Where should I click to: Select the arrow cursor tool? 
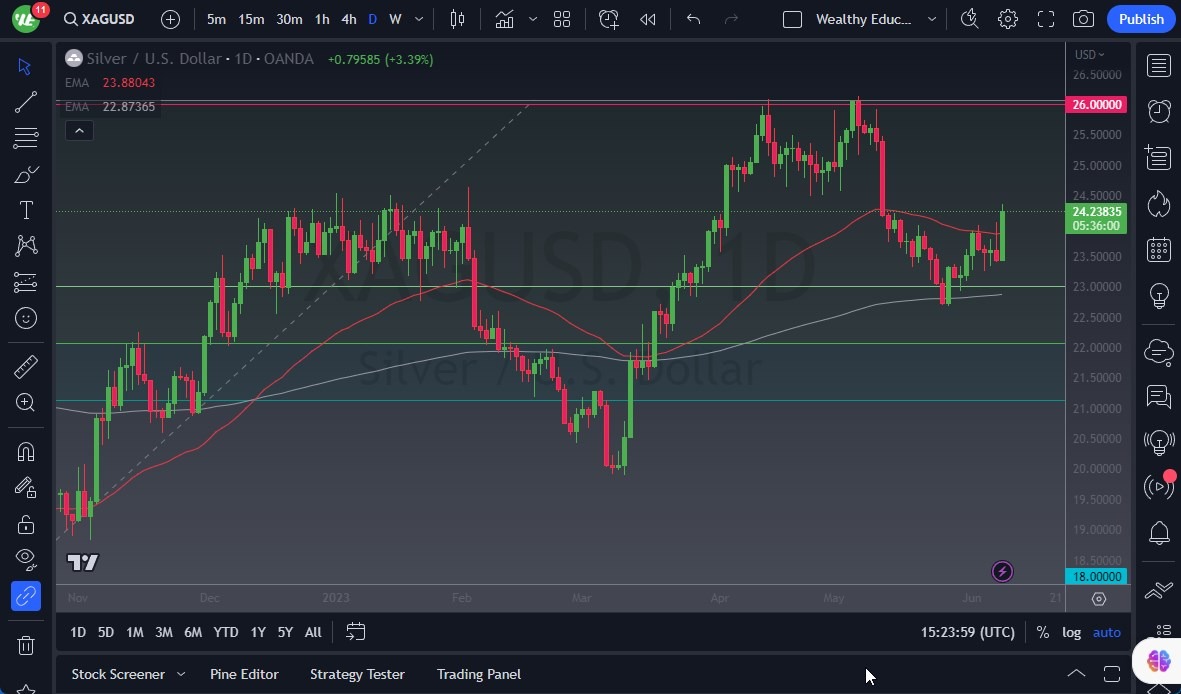coord(25,66)
